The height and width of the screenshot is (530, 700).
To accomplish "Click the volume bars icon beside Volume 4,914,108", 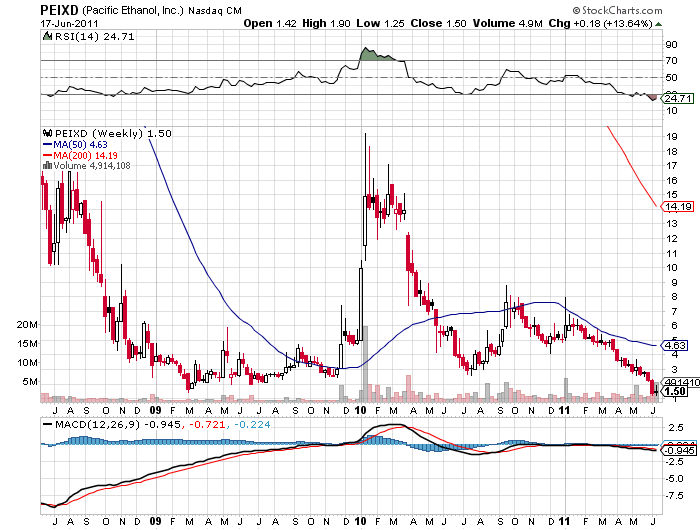I will pos(47,166).
